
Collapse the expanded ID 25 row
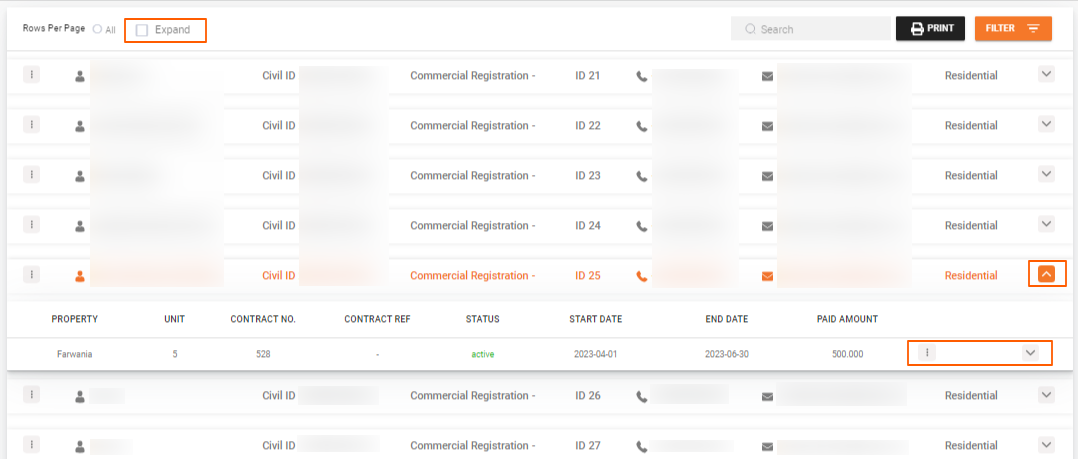[1046, 274]
